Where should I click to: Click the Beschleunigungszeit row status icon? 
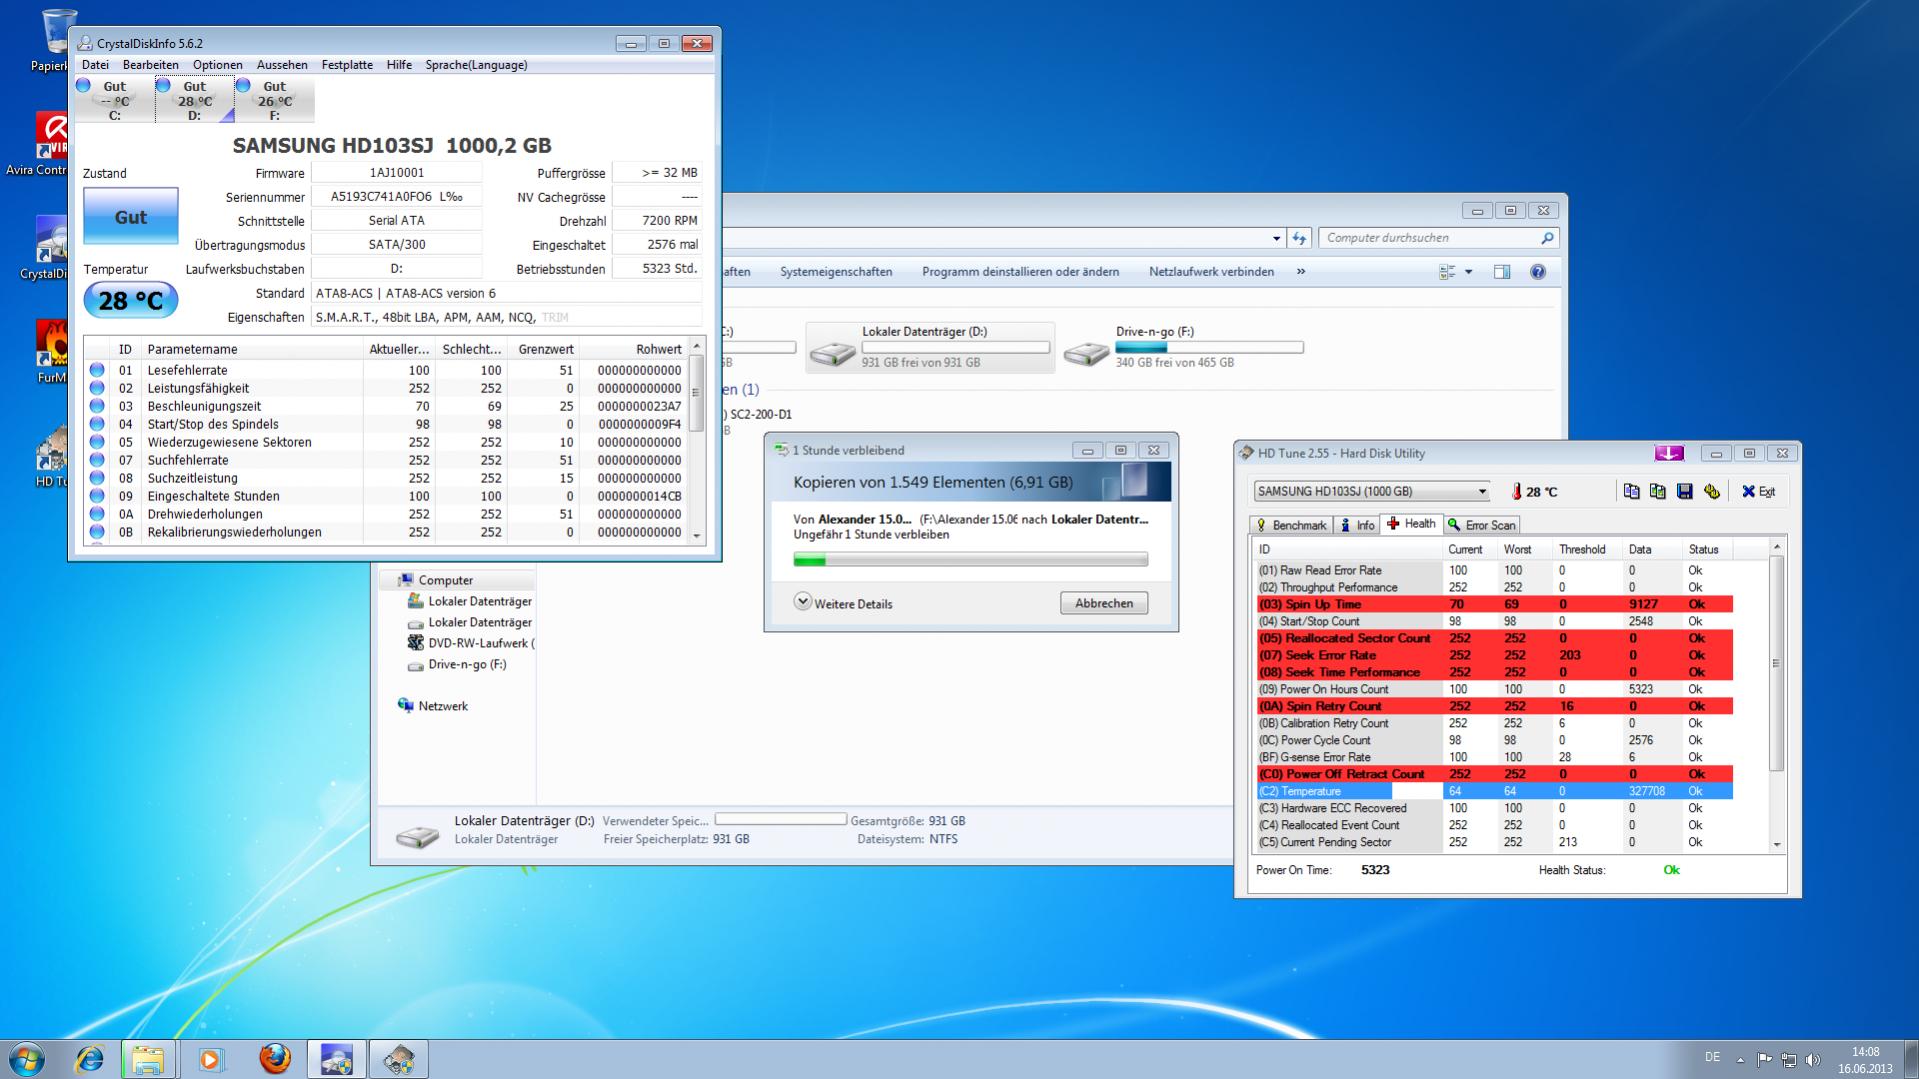point(97,406)
